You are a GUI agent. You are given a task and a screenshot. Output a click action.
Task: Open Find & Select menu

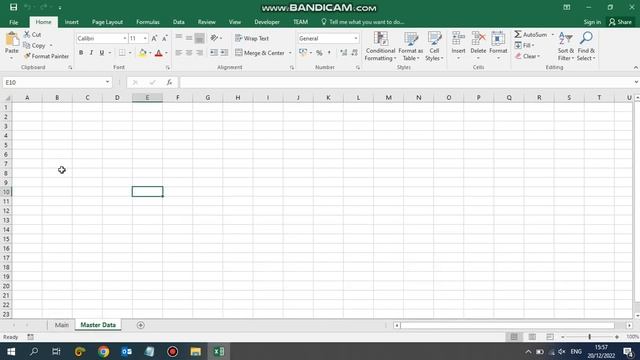pyautogui.click(x=586, y=47)
